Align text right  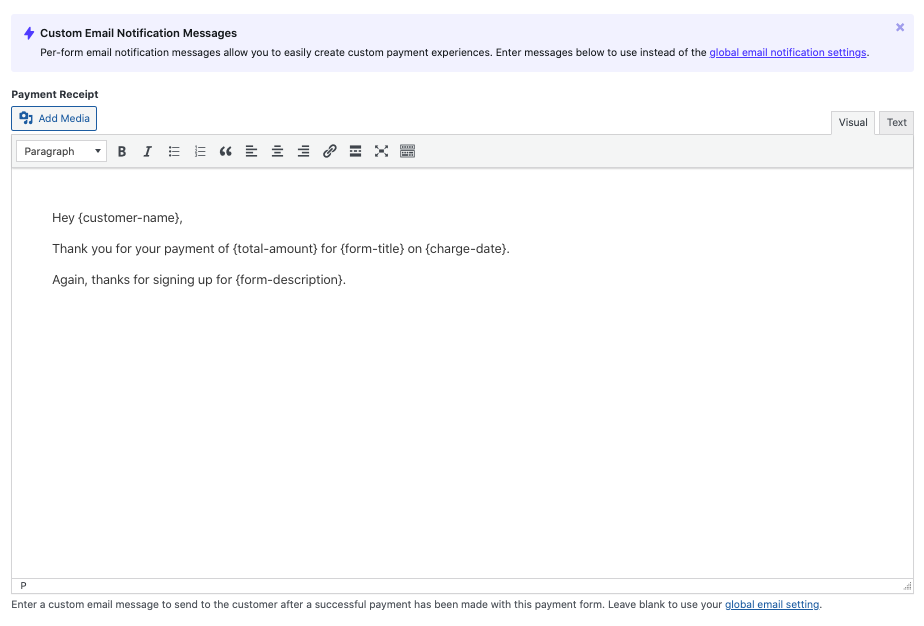[x=303, y=152]
